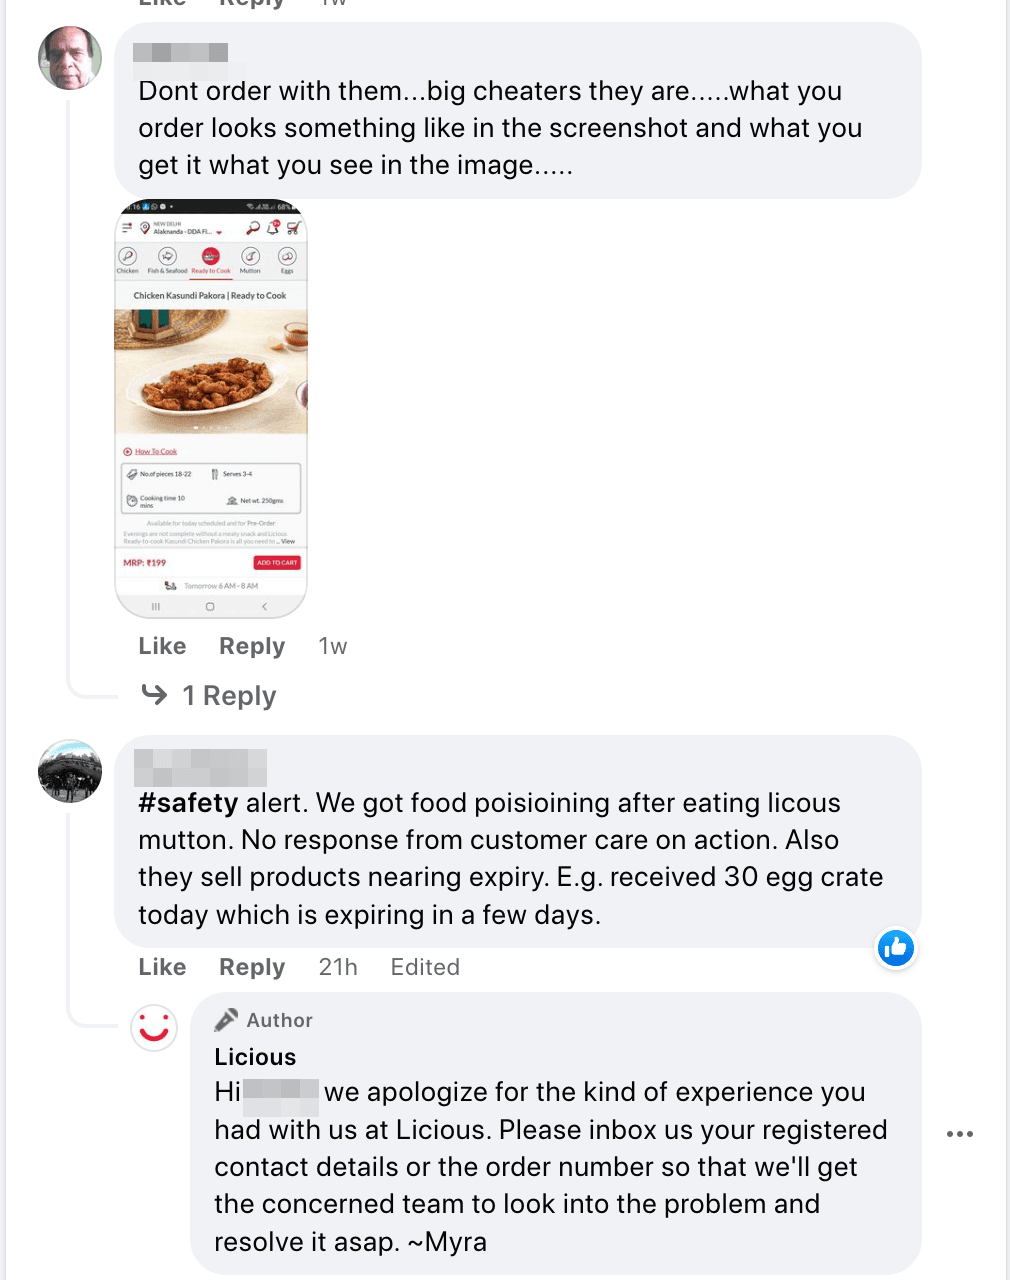Click the Author pen badge icon

tap(227, 1020)
